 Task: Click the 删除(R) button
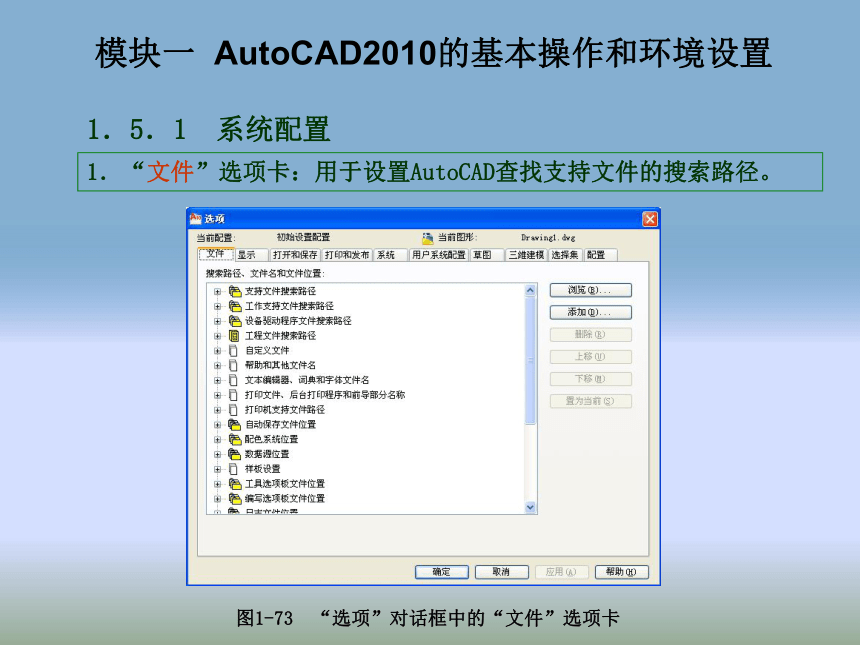591,335
